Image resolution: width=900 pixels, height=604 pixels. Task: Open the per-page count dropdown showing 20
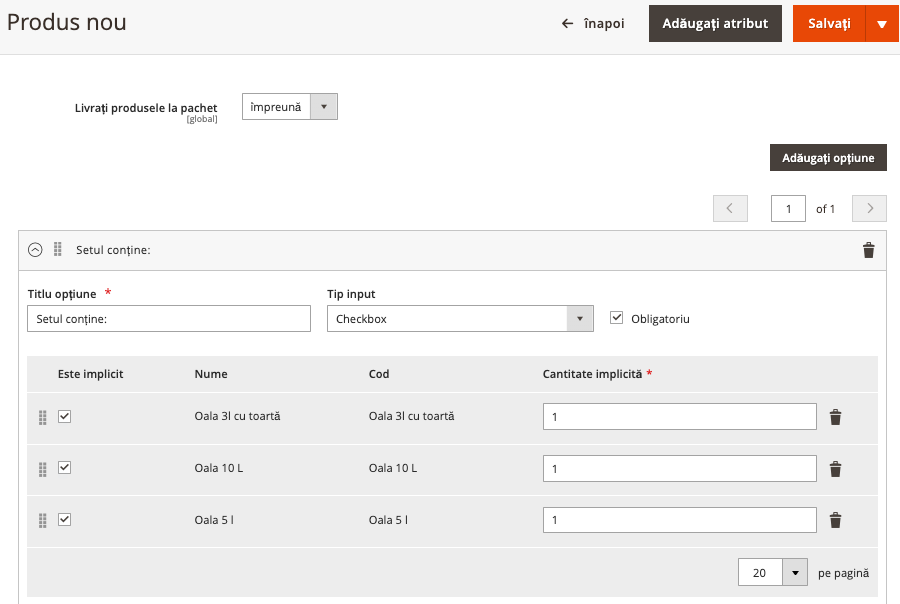point(773,572)
